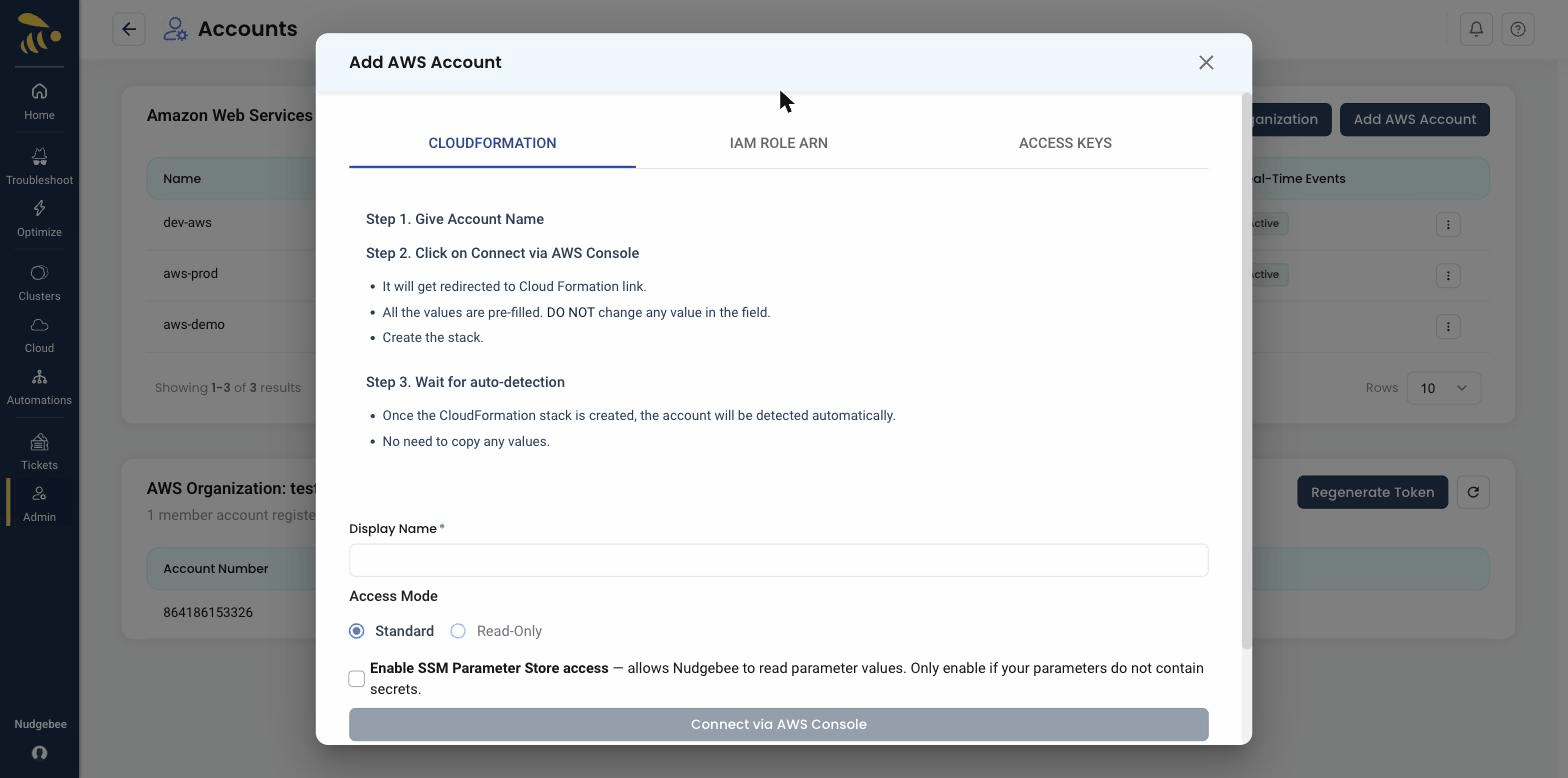This screenshot has width=1568, height=778.
Task: Open the Rows per page dropdown
Action: 1443,388
